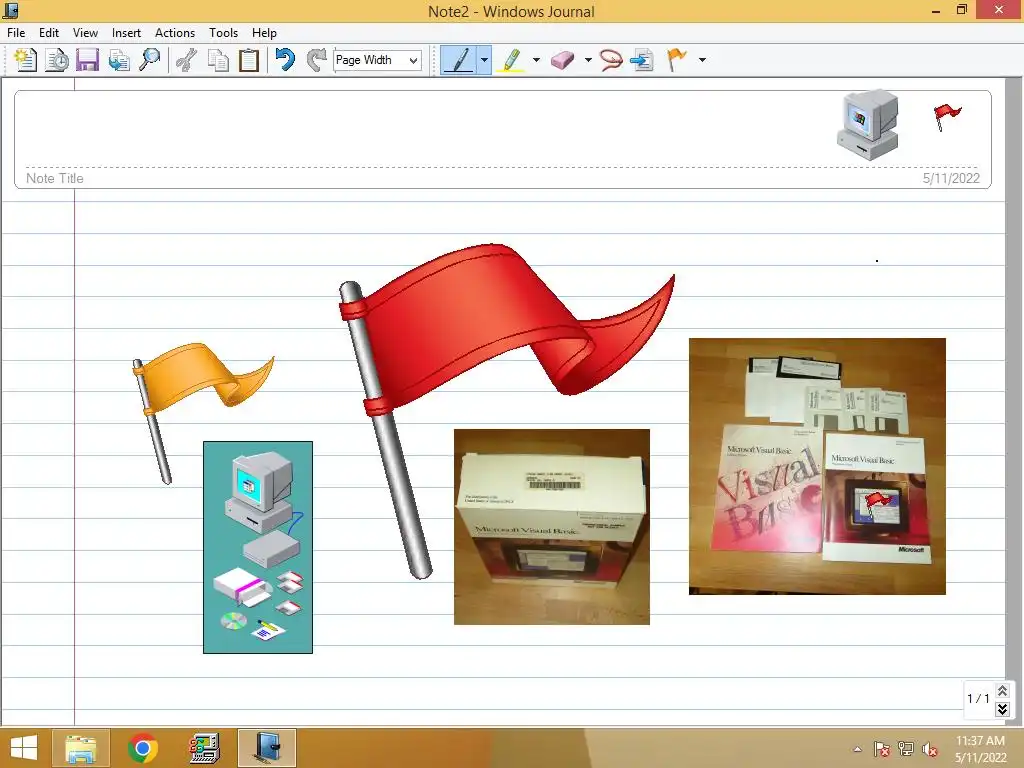The image size is (1024, 768).
Task: Click the 5/11/2022 date in note header
Action: [x=951, y=178]
